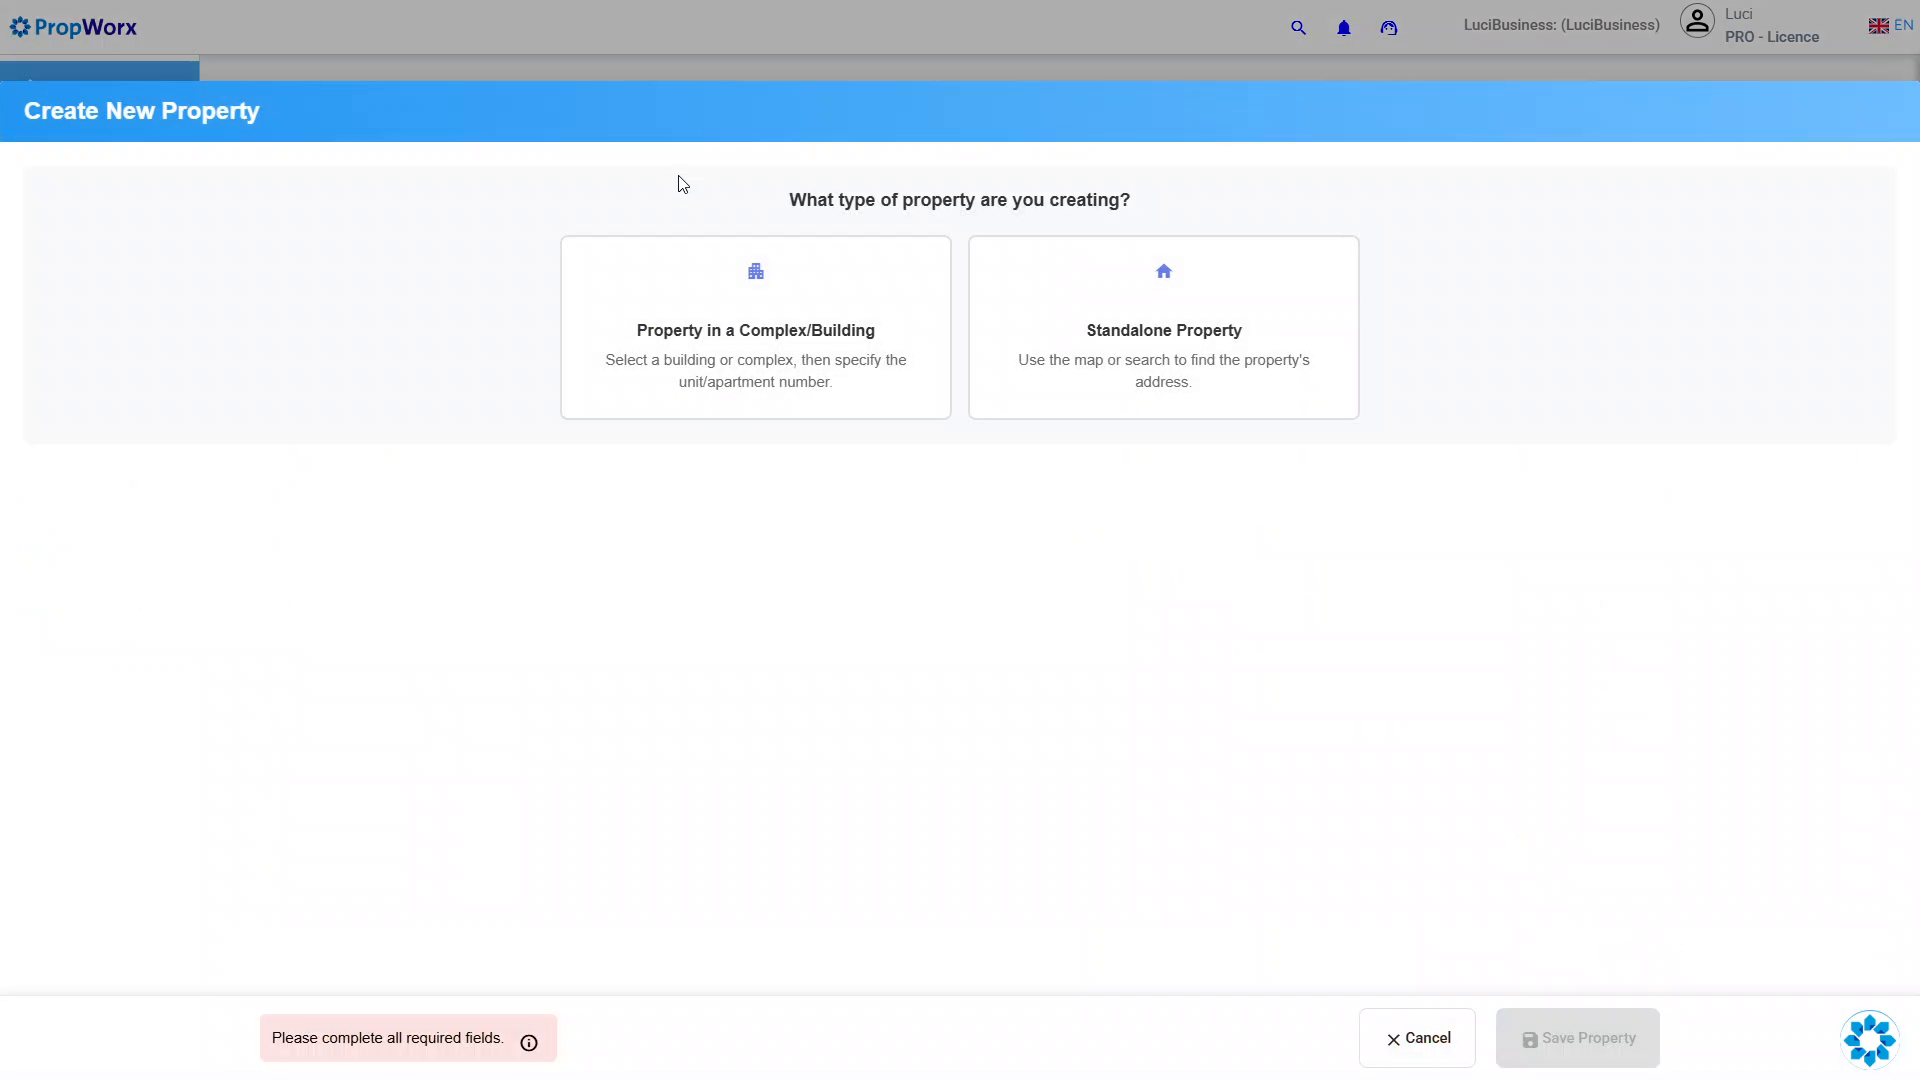Click the PRO - Licence label
Viewport: 1920px width, 1080px height.
click(x=1772, y=37)
